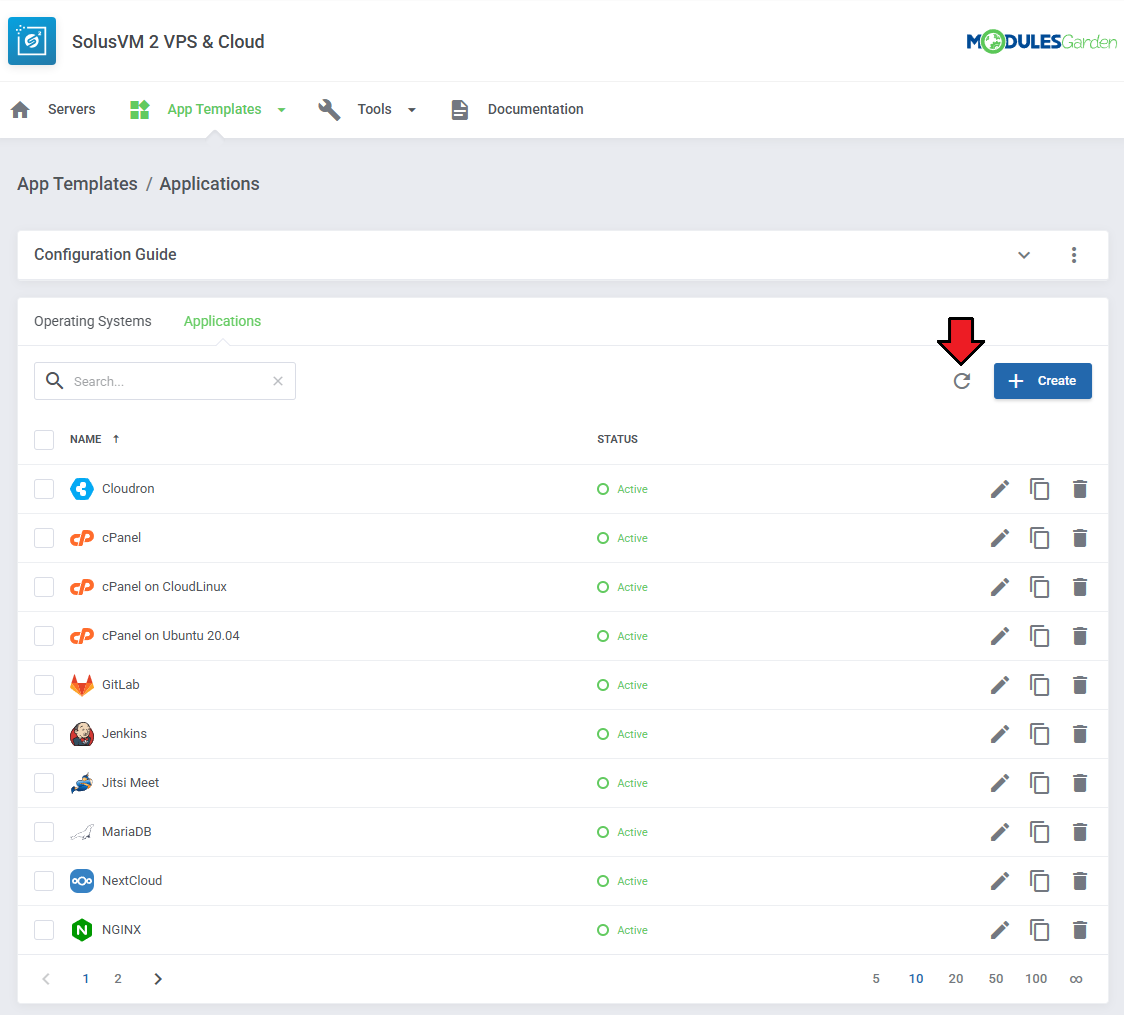Duplicate the NextCloud application
The height and width of the screenshot is (1015, 1124).
pyautogui.click(x=1039, y=881)
